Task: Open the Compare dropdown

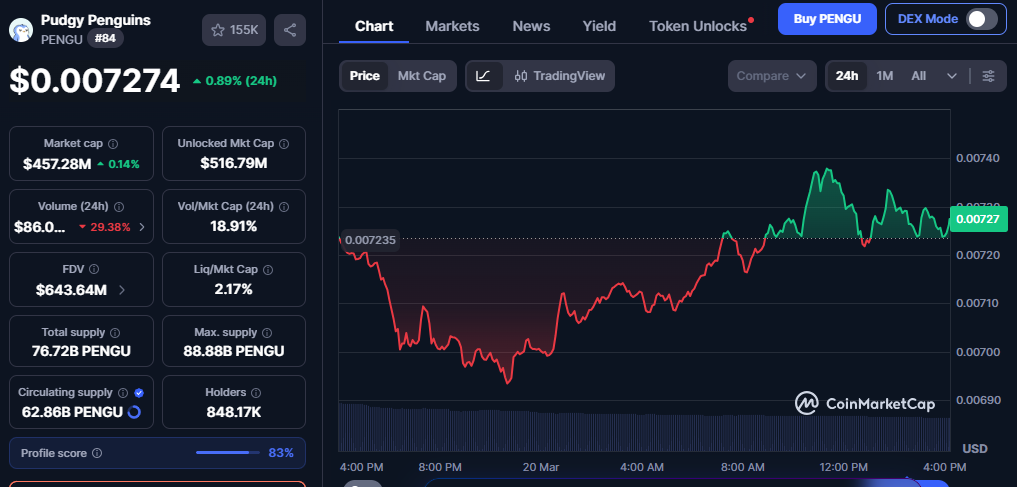Action: (x=772, y=76)
